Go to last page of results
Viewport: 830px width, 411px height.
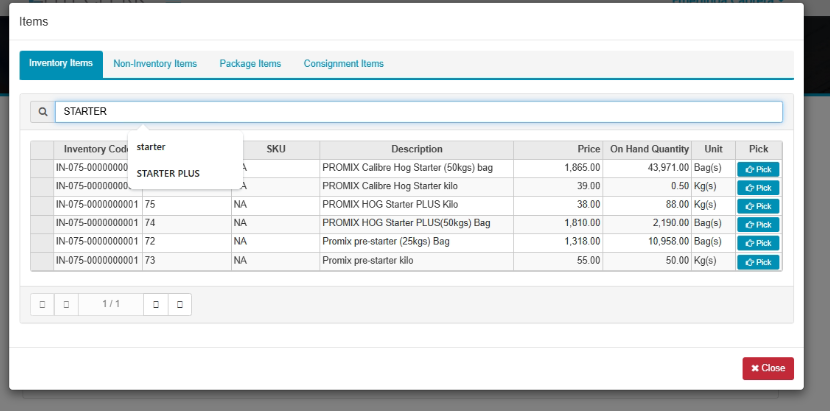[x=179, y=305]
